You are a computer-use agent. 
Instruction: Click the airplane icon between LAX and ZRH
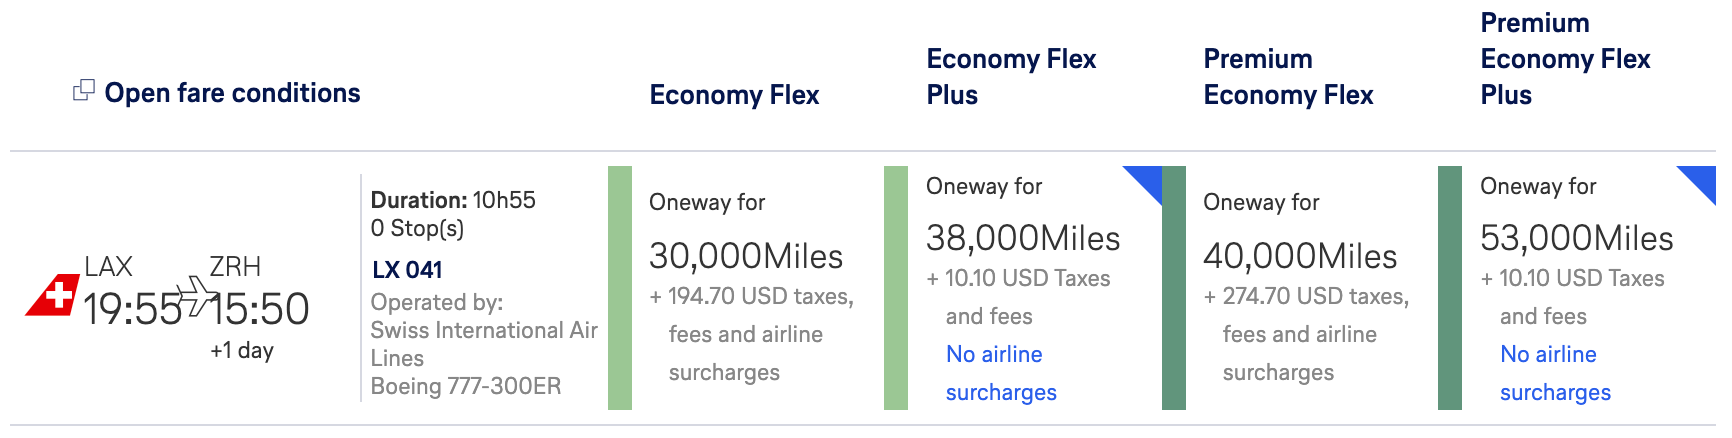point(196,297)
